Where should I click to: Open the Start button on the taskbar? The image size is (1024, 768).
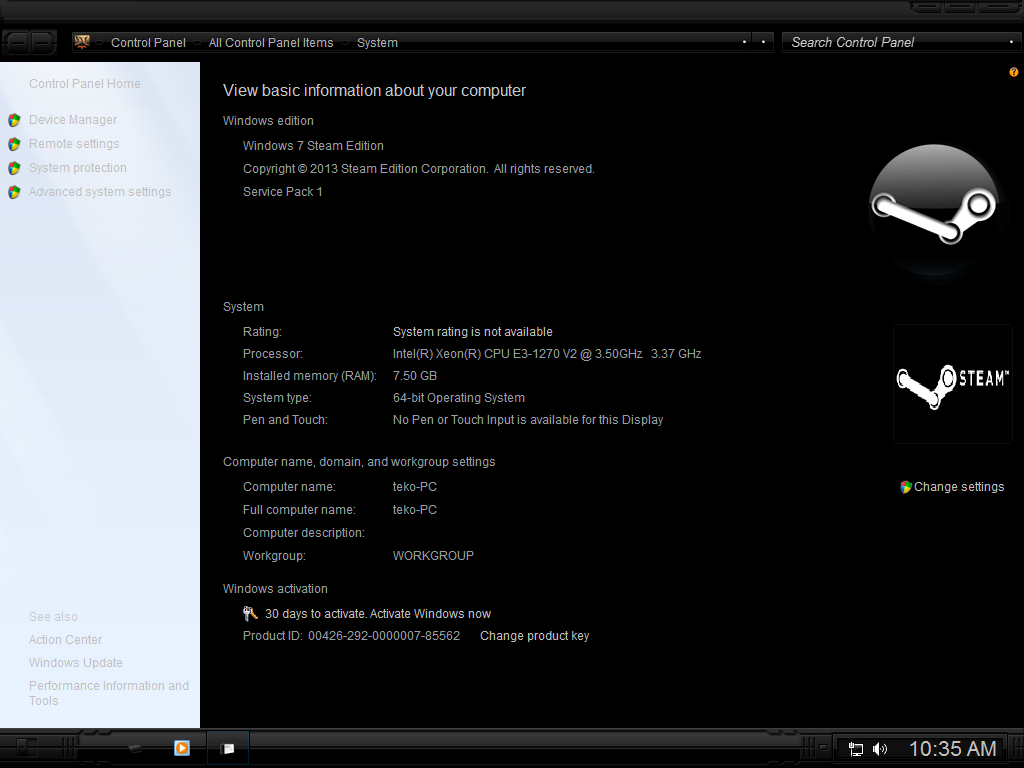pyautogui.click(x=26, y=748)
